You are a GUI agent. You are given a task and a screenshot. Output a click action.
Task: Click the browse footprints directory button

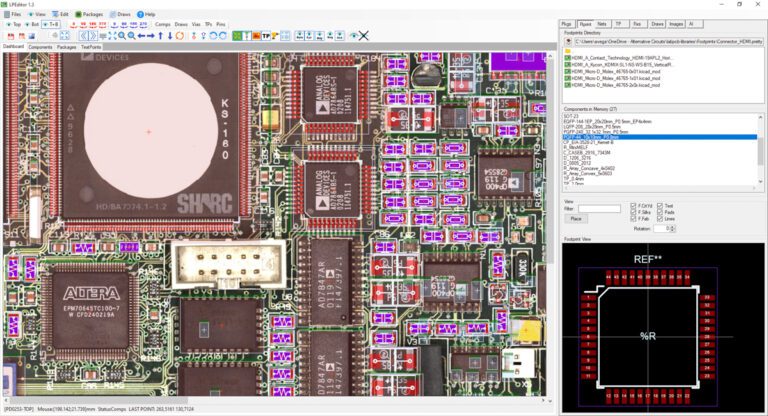click(568, 41)
